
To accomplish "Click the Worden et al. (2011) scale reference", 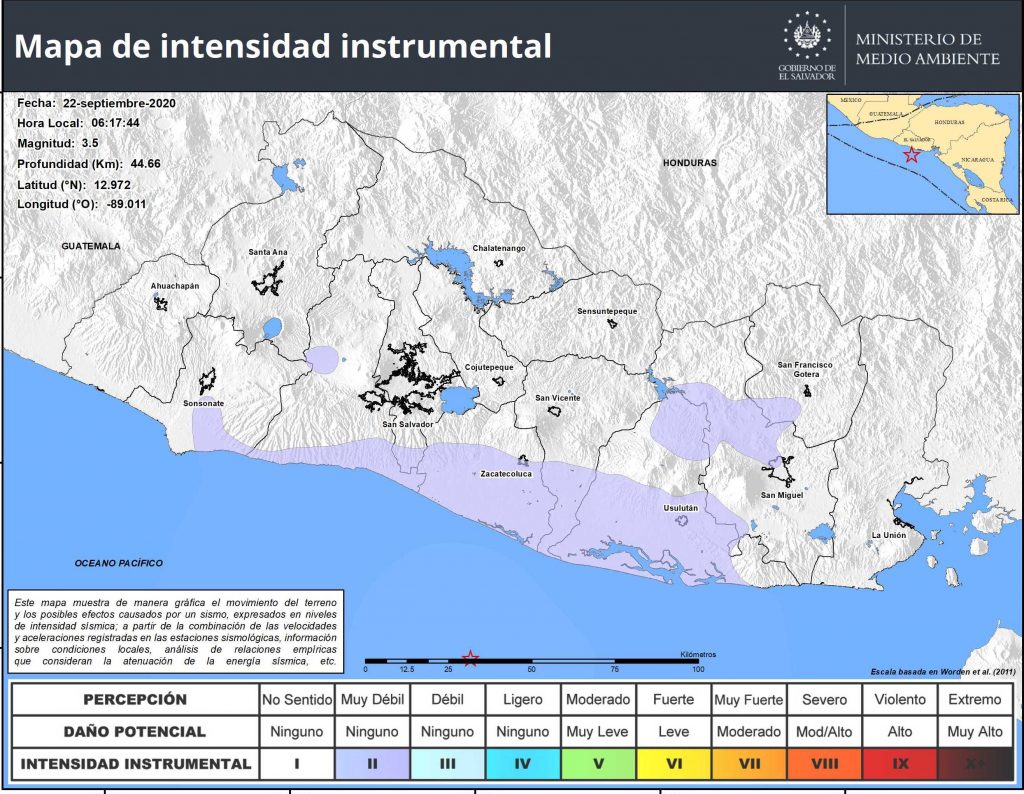I will pos(932,671).
